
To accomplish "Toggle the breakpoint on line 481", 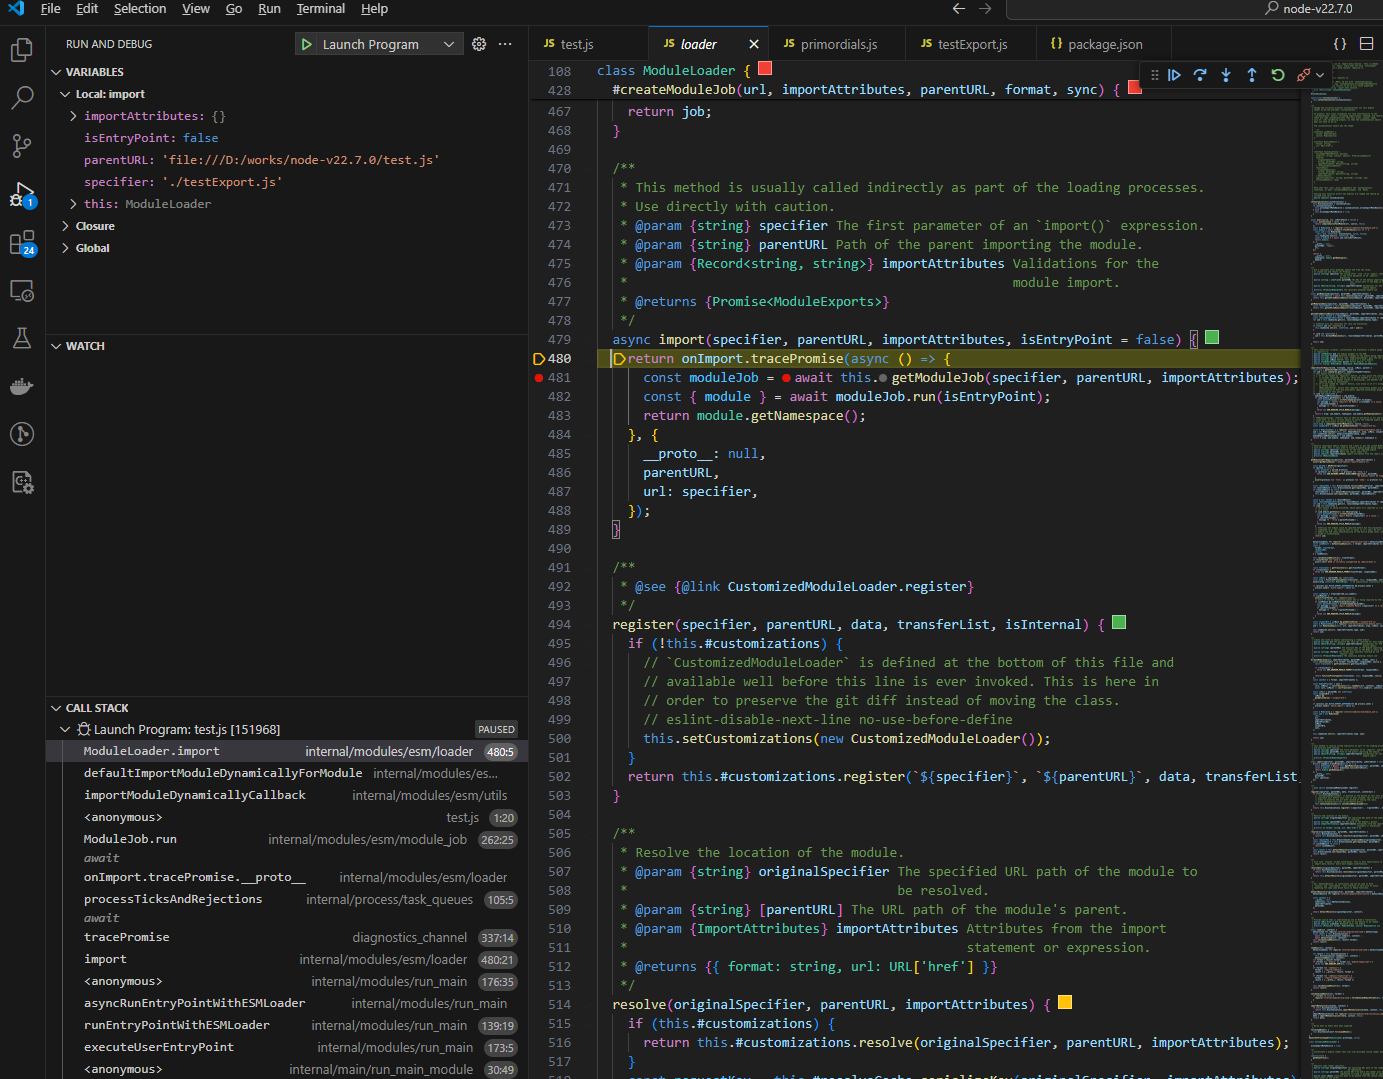I will click(x=539, y=378).
